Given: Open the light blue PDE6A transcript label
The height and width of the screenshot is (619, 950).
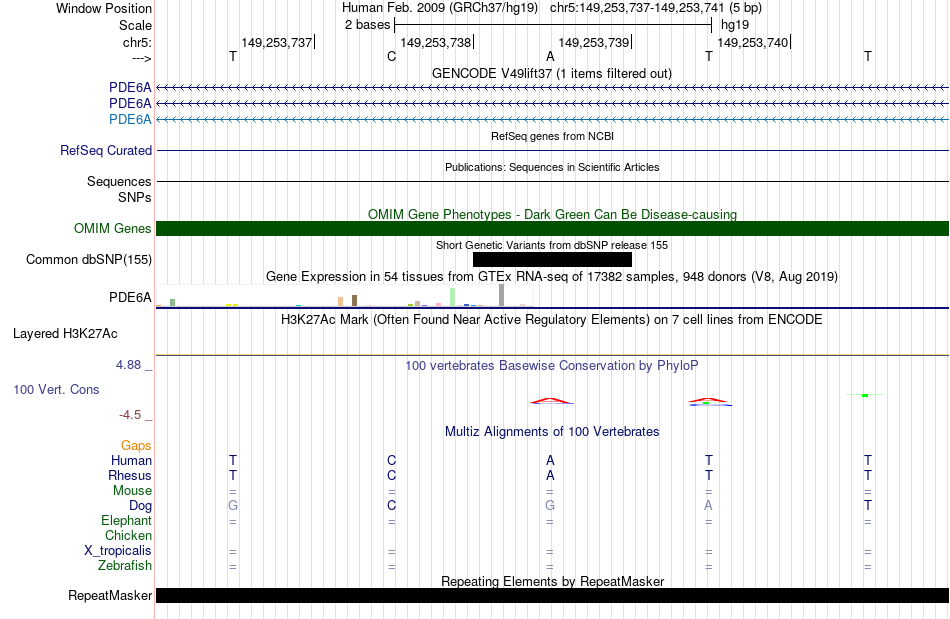Looking at the screenshot, I should click(130, 119).
